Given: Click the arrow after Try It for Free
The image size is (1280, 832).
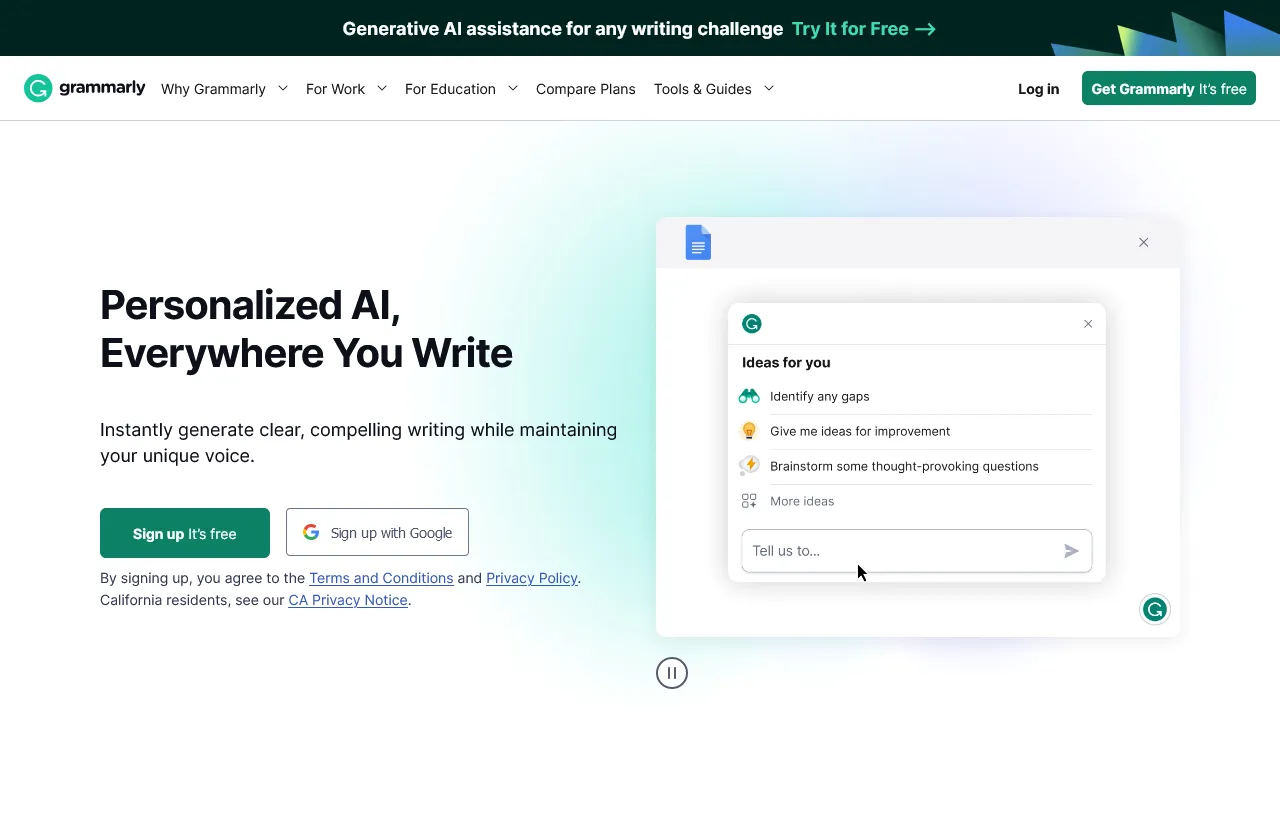Looking at the screenshot, I should [926, 29].
